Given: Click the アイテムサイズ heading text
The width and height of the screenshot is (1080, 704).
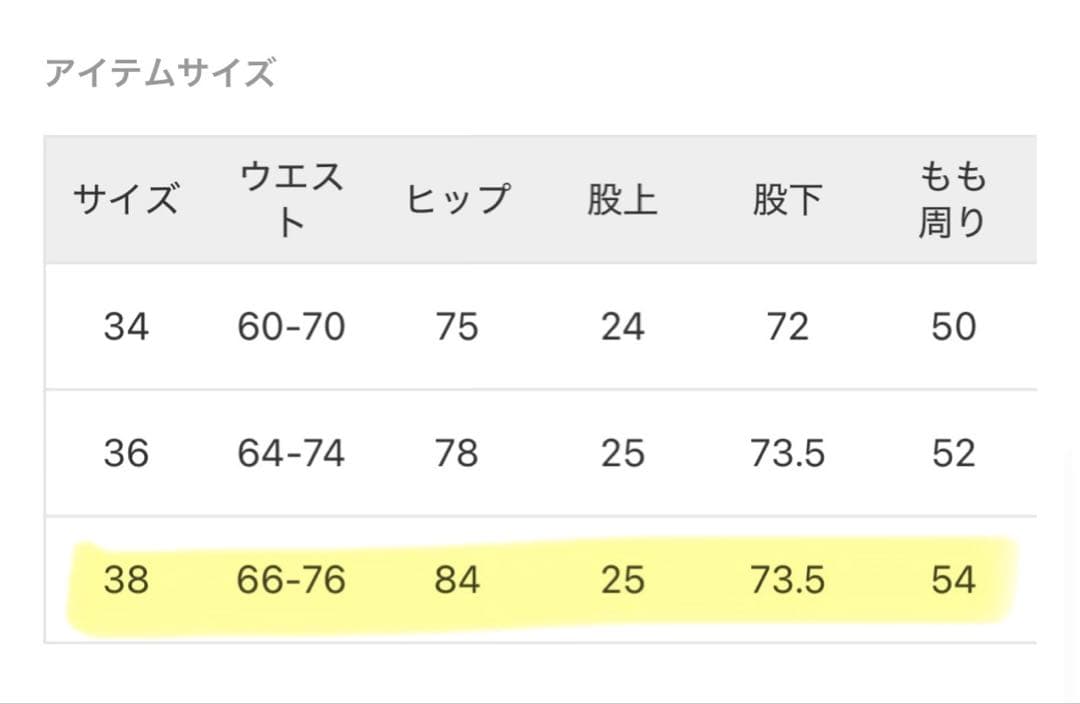Looking at the screenshot, I should (x=159, y=73).
